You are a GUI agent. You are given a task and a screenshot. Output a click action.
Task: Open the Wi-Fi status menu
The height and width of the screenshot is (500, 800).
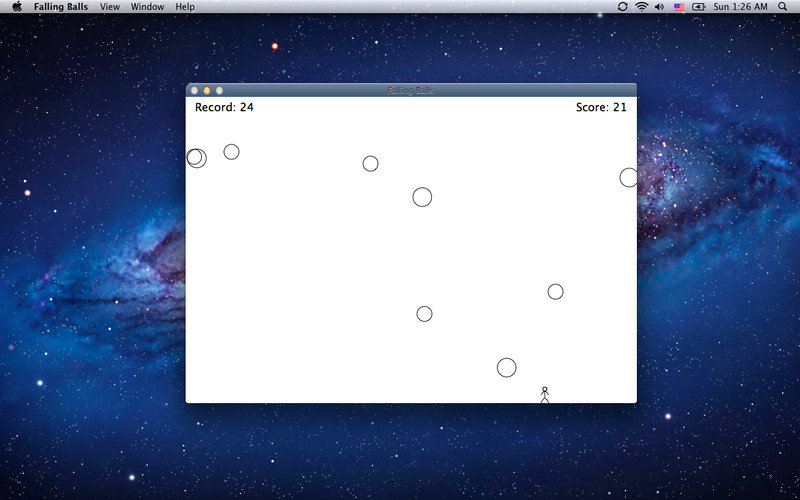pos(641,7)
